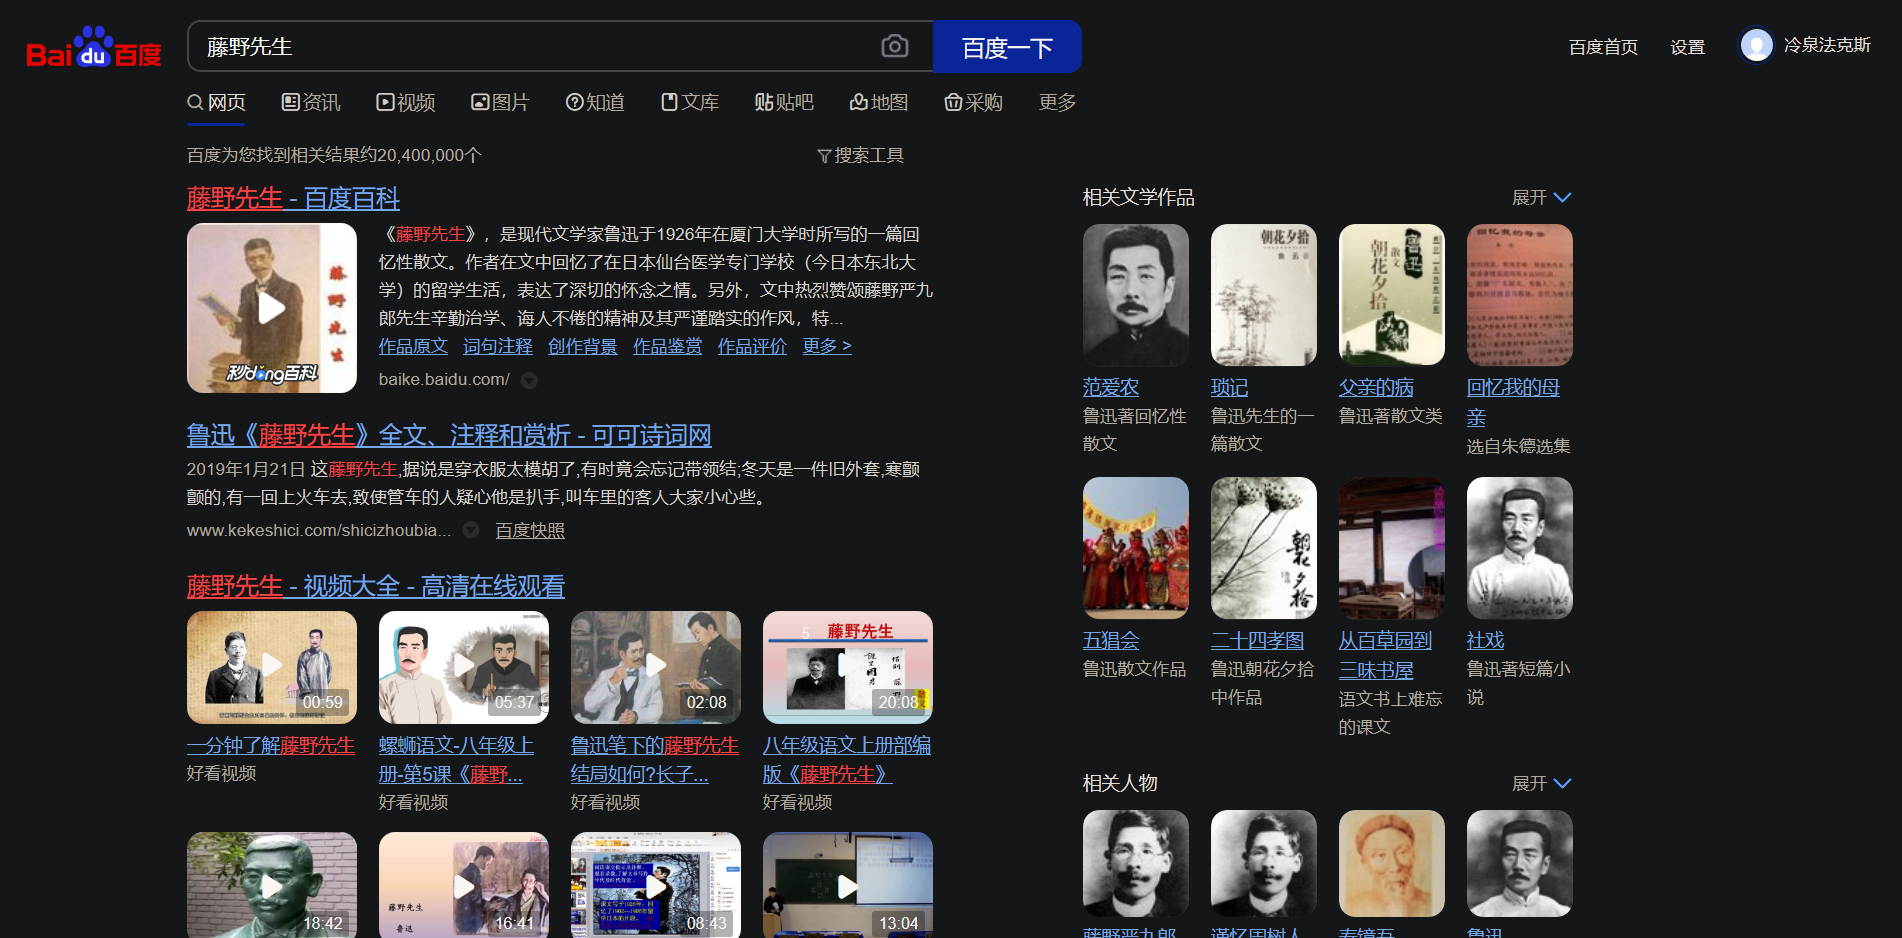Screen dimensions: 1902x938
Task: Open the 琐记 title link
Action: [1229, 388]
